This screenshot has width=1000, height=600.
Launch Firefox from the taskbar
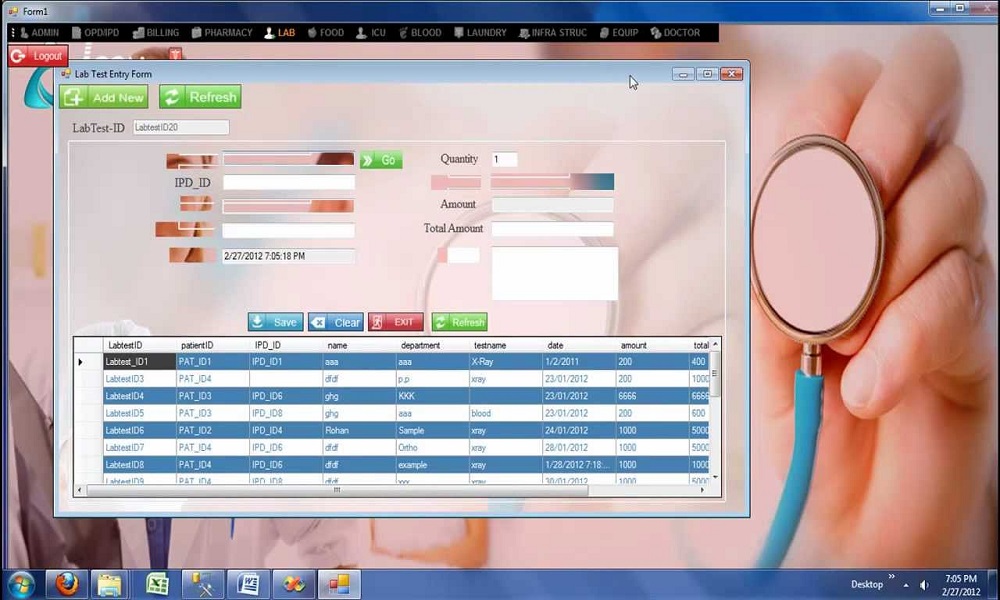point(66,584)
